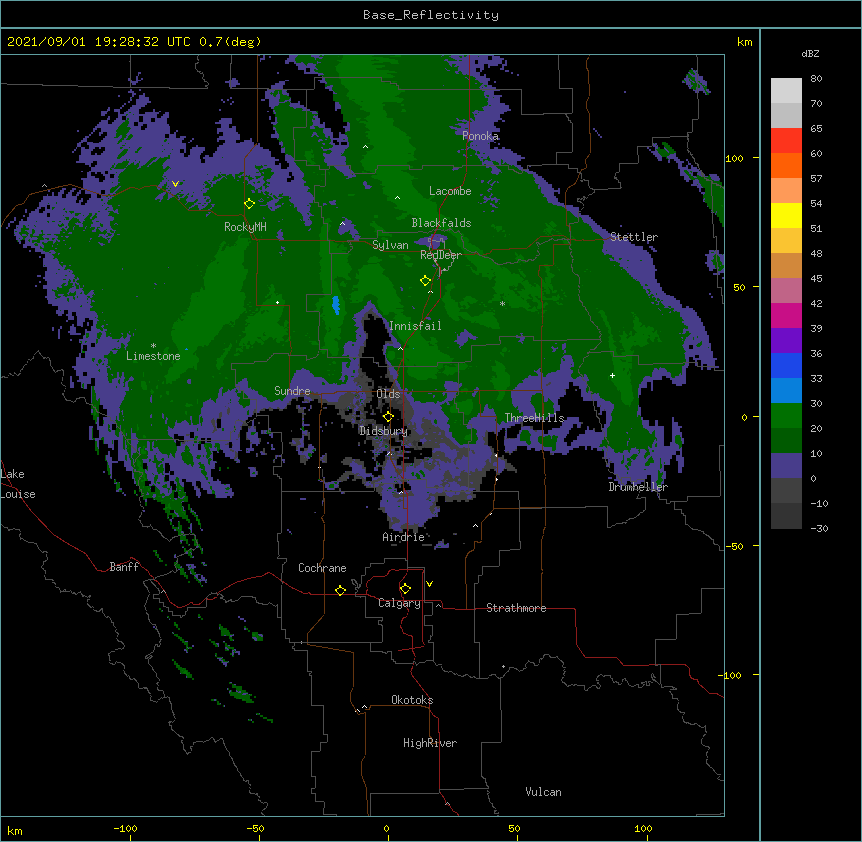The width and height of the screenshot is (862, 842).
Task: Click the HighRiver city label
Action: [x=430, y=743]
